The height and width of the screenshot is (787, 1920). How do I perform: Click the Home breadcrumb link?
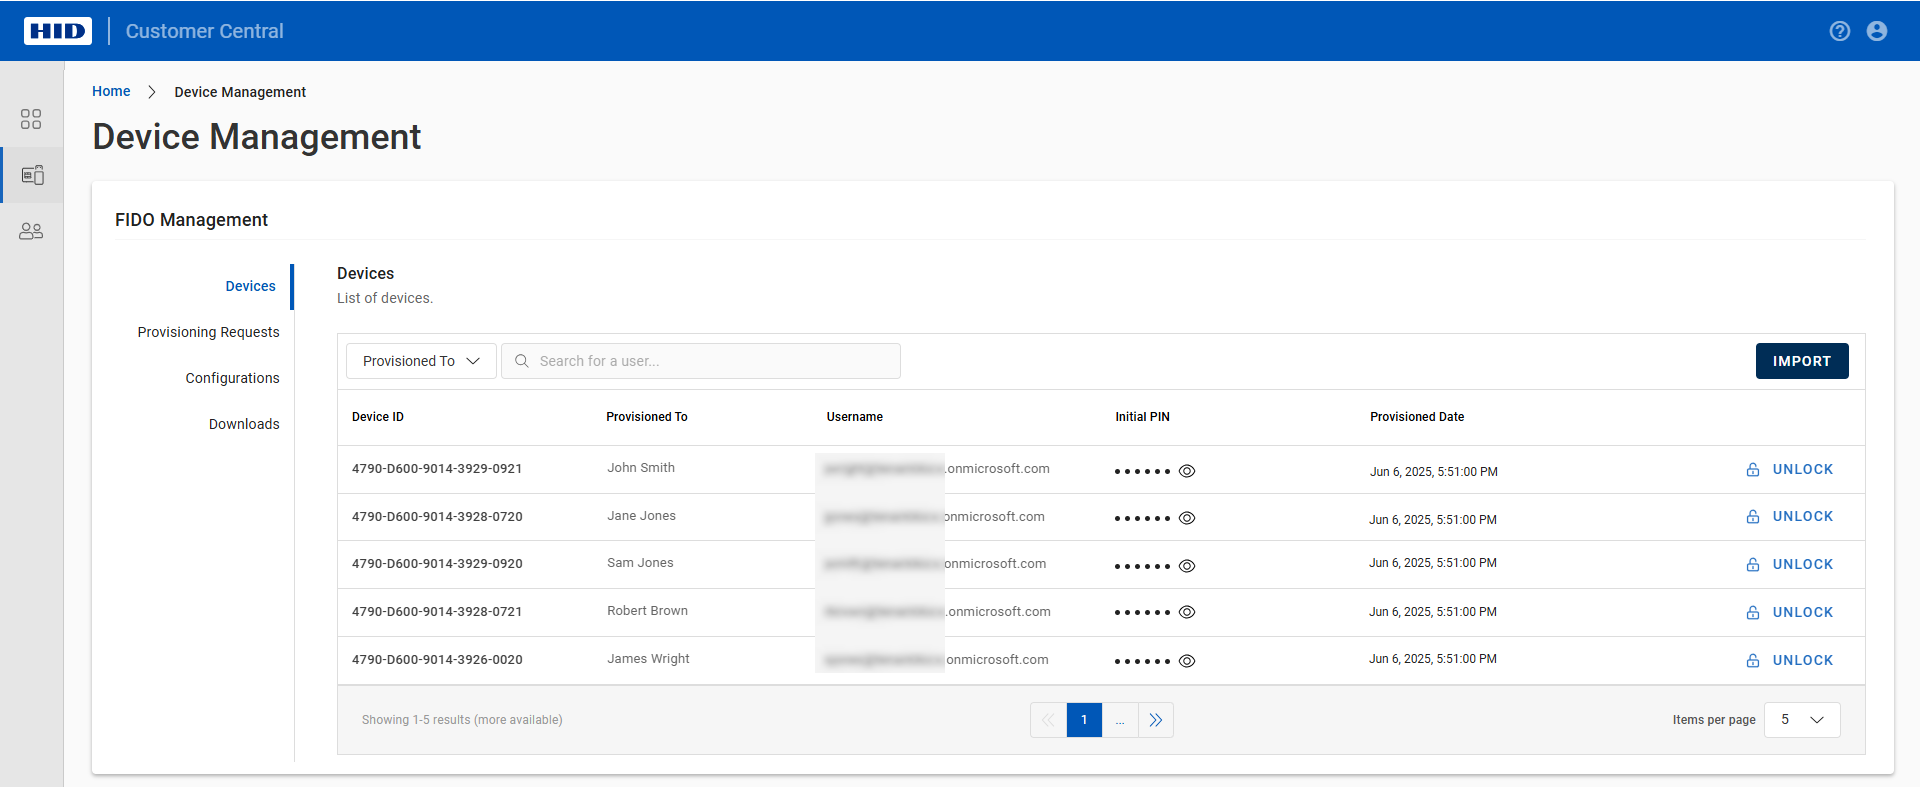(111, 91)
